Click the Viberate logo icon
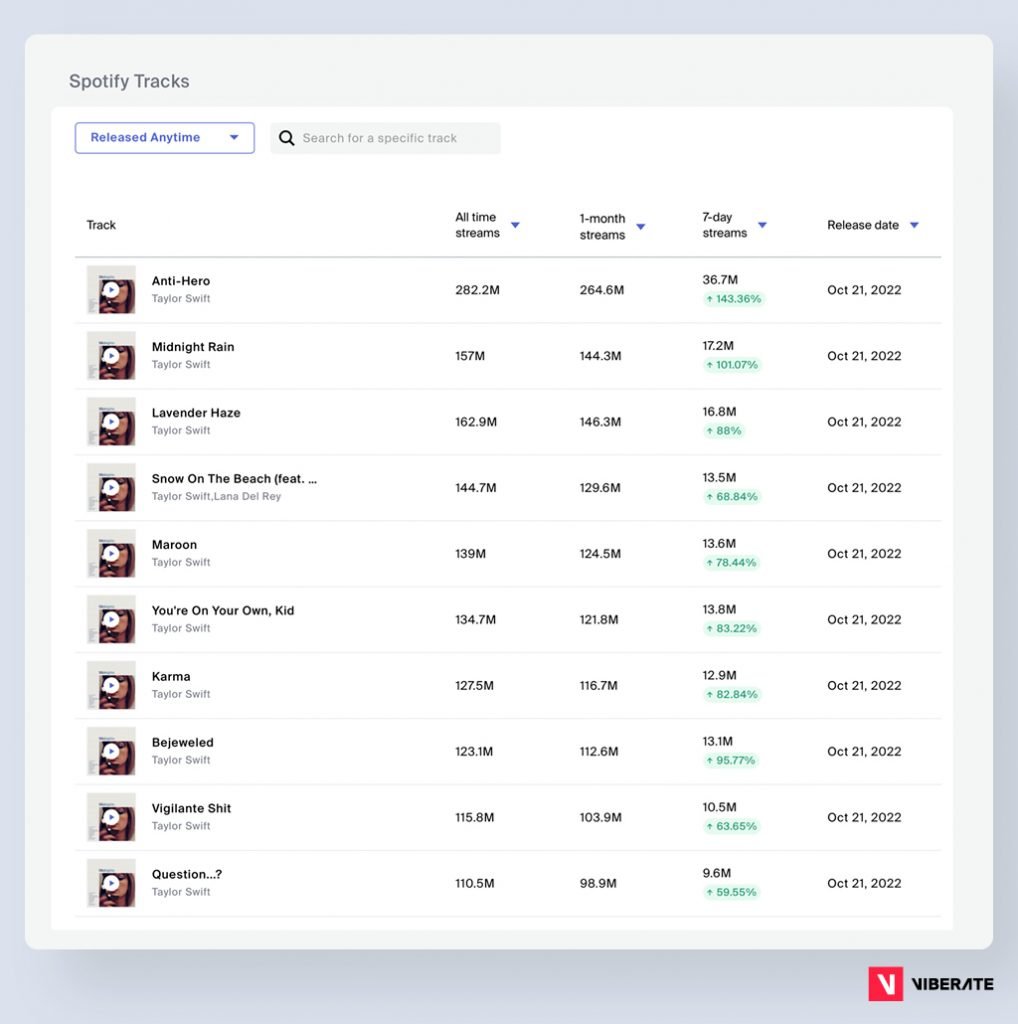This screenshot has height=1024, width=1018. click(x=885, y=984)
